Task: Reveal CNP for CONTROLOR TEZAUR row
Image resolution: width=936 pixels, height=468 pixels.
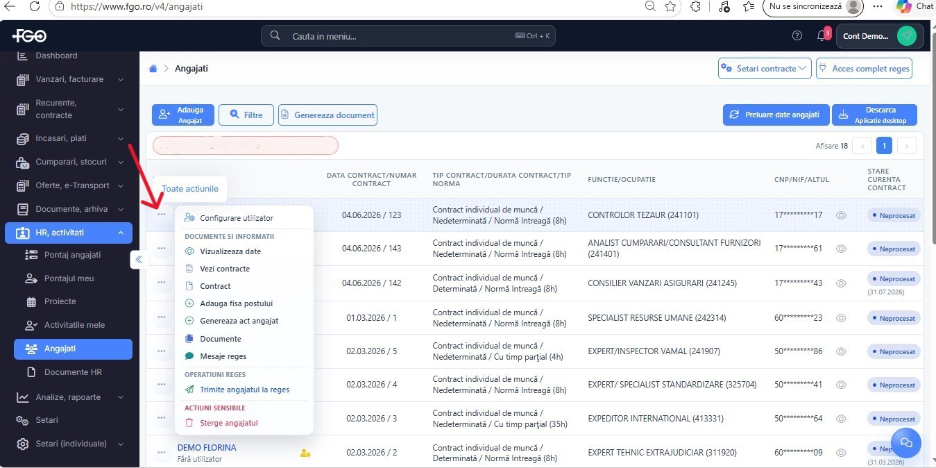Action: 841,215
